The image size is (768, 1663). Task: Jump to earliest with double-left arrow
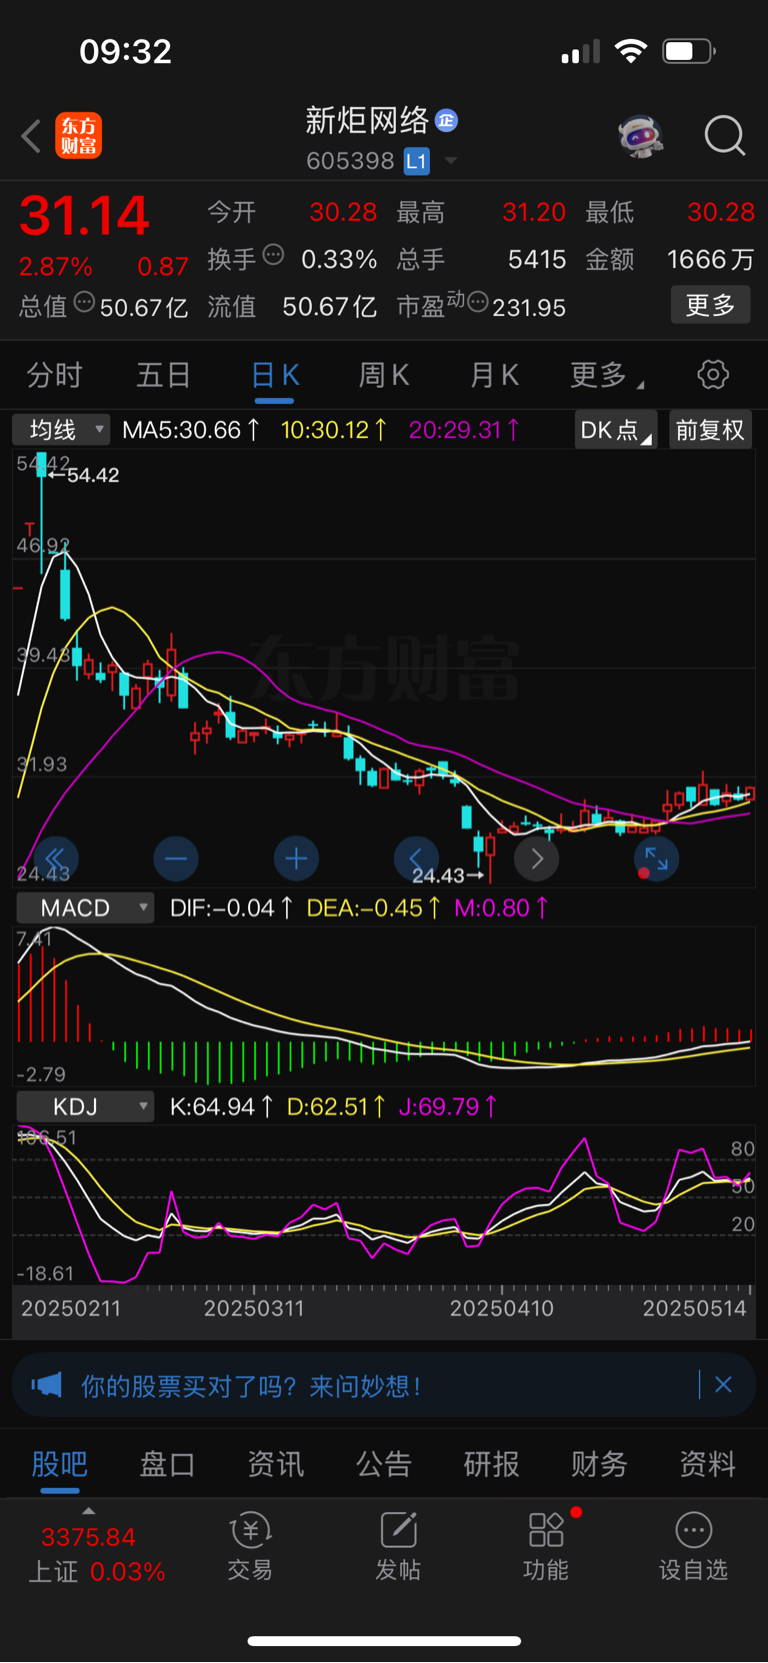pos(55,858)
